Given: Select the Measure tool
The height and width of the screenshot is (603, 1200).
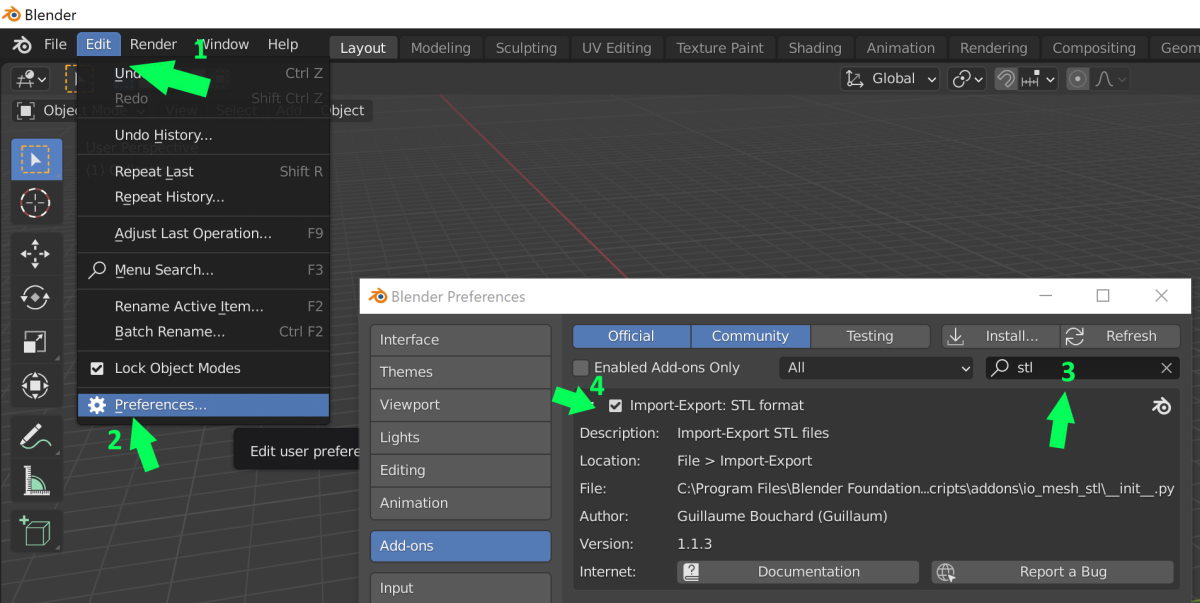Looking at the screenshot, I should [x=35, y=481].
